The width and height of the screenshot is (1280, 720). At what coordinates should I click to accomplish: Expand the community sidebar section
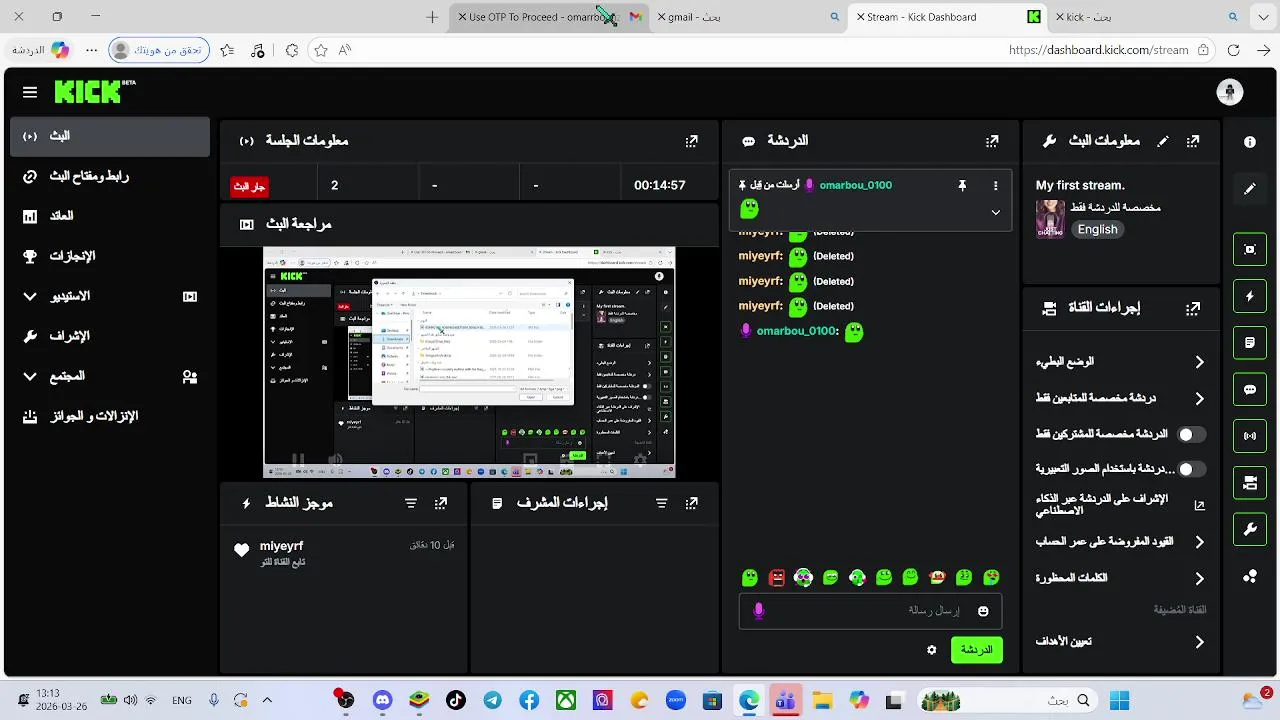click(110, 377)
